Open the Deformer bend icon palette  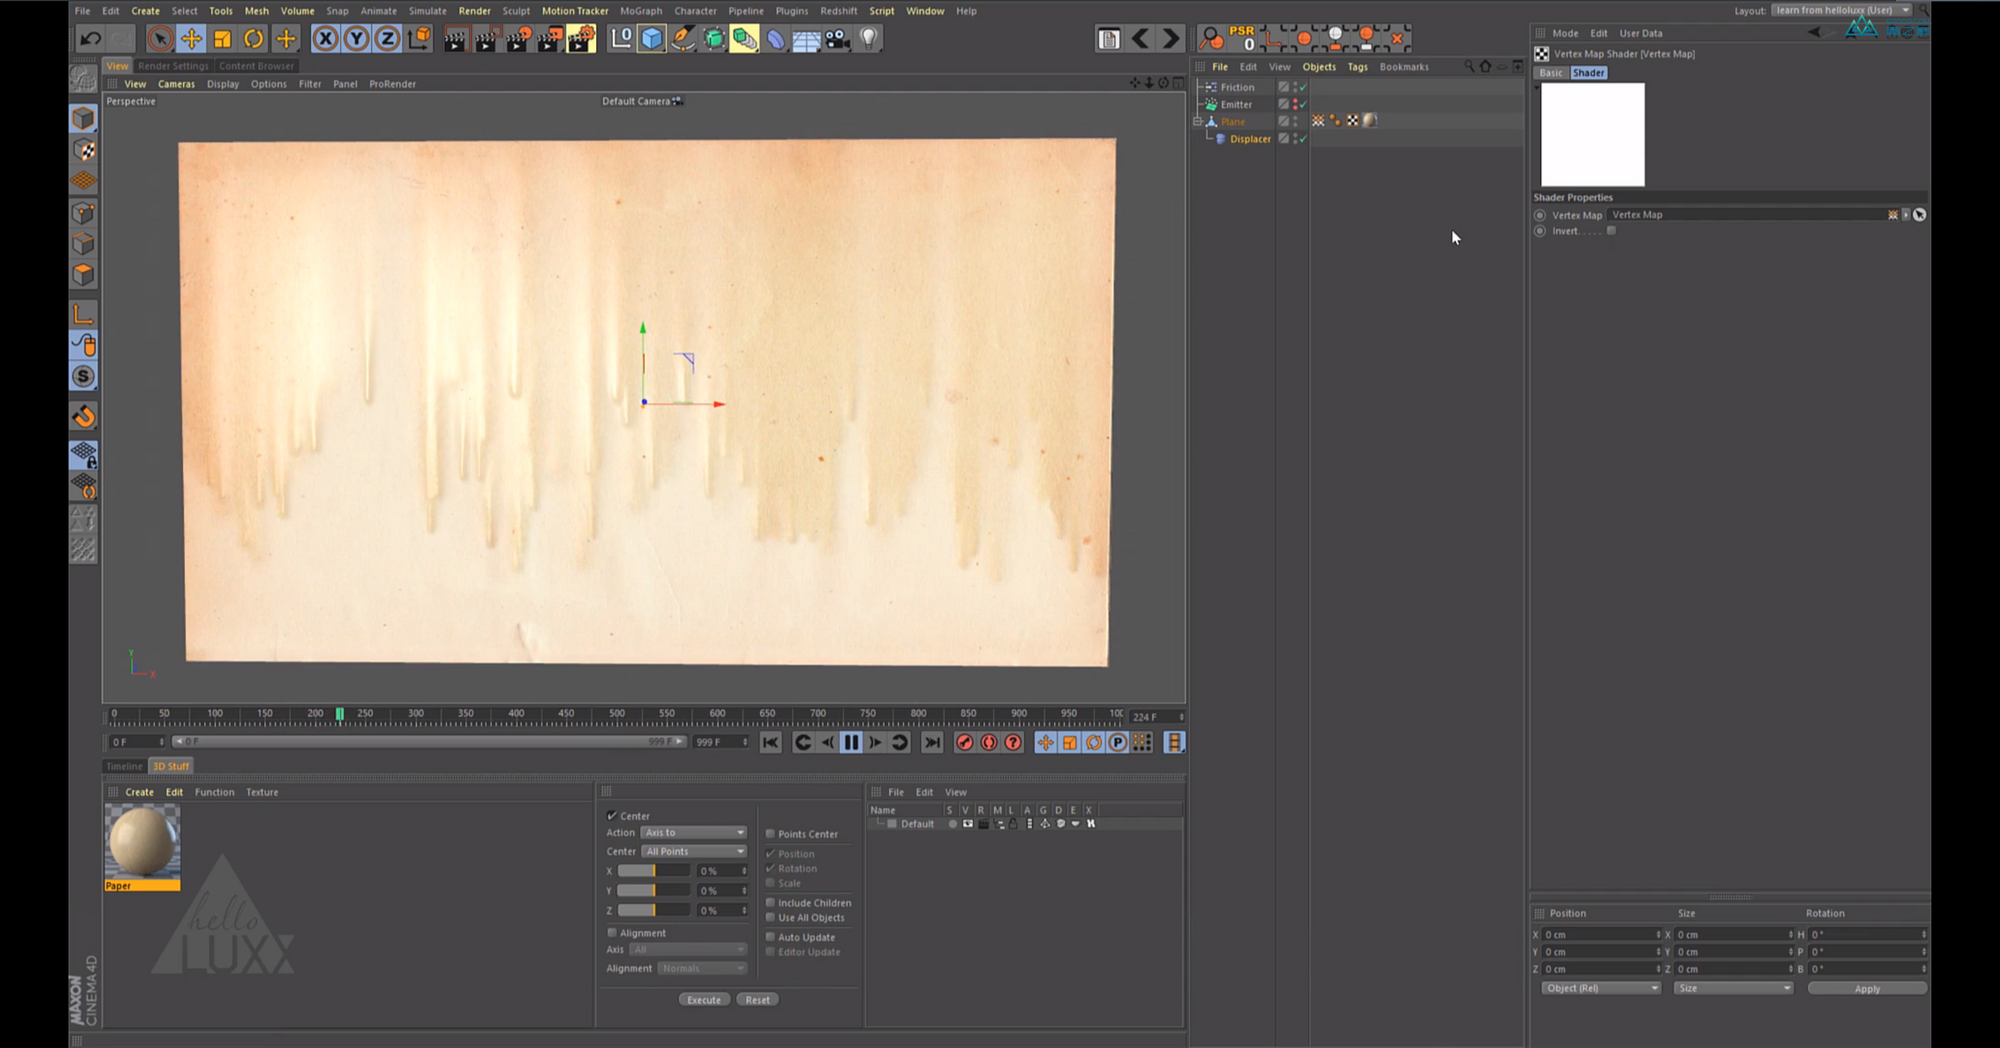(776, 39)
